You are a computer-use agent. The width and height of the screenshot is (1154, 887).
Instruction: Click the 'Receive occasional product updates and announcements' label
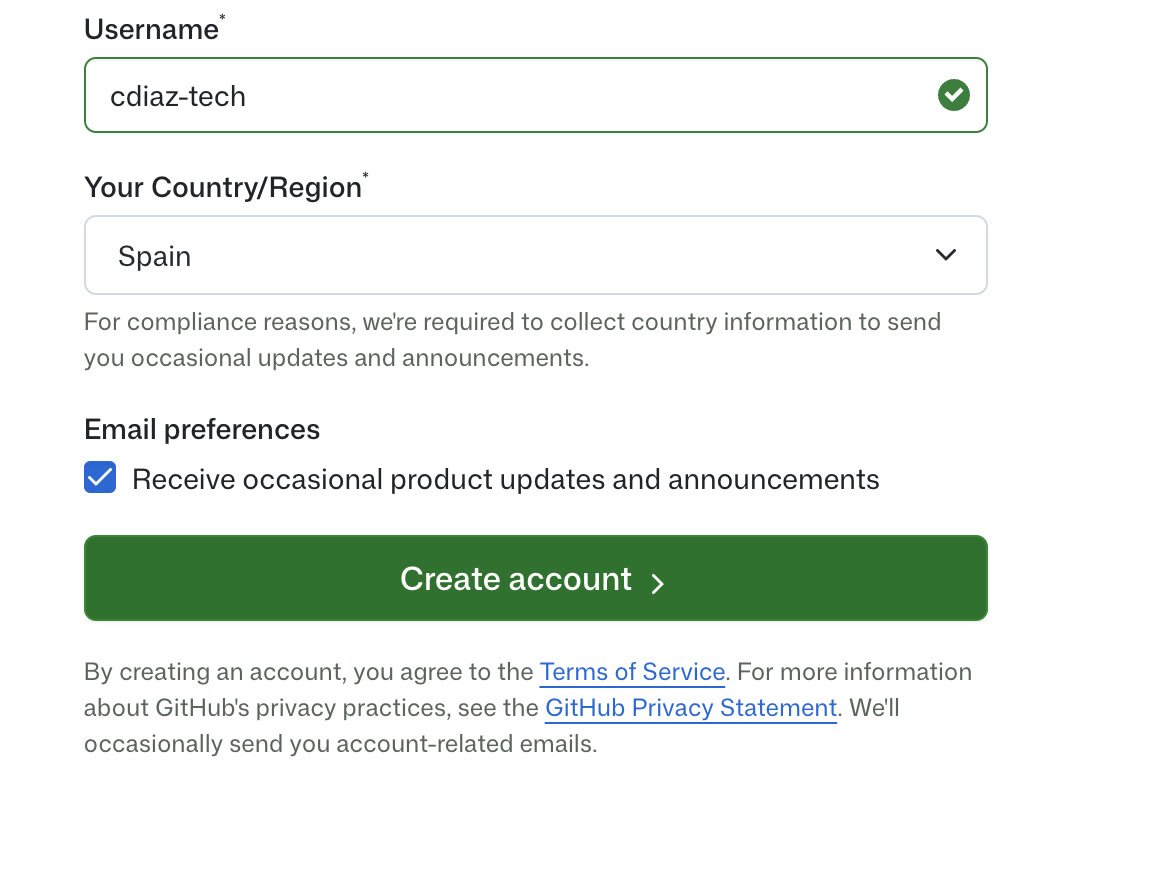point(506,479)
